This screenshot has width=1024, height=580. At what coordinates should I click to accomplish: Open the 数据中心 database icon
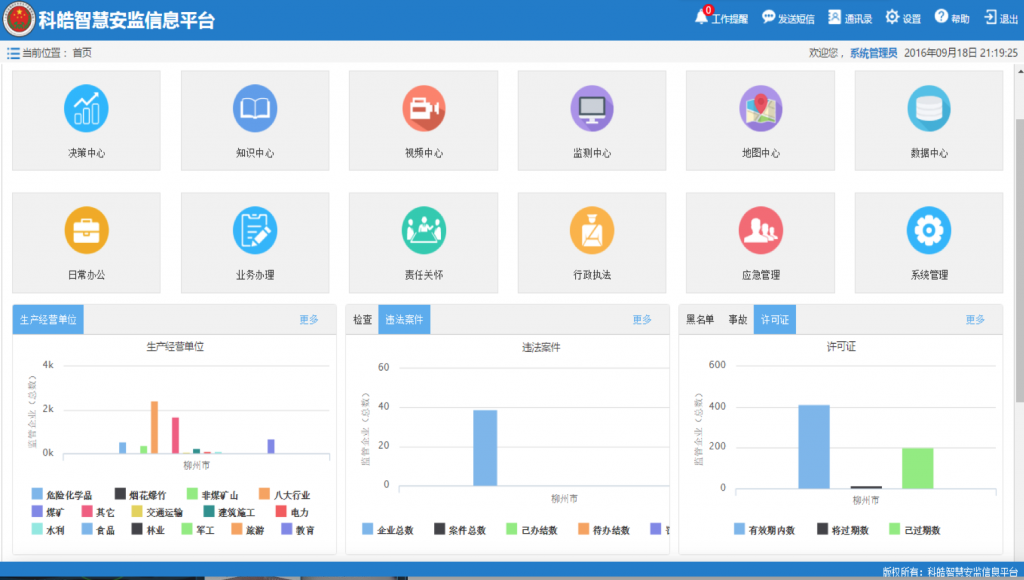coord(928,108)
